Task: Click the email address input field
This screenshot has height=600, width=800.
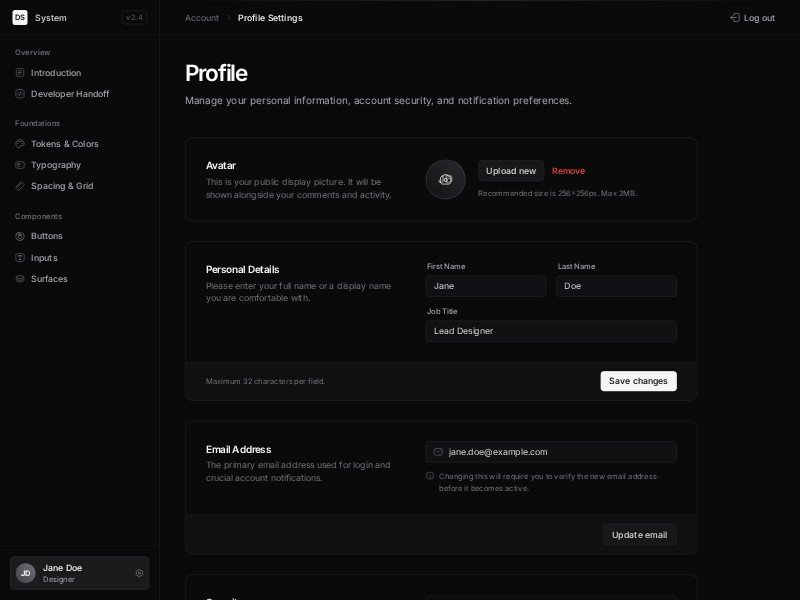Action: tap(551, 452)
